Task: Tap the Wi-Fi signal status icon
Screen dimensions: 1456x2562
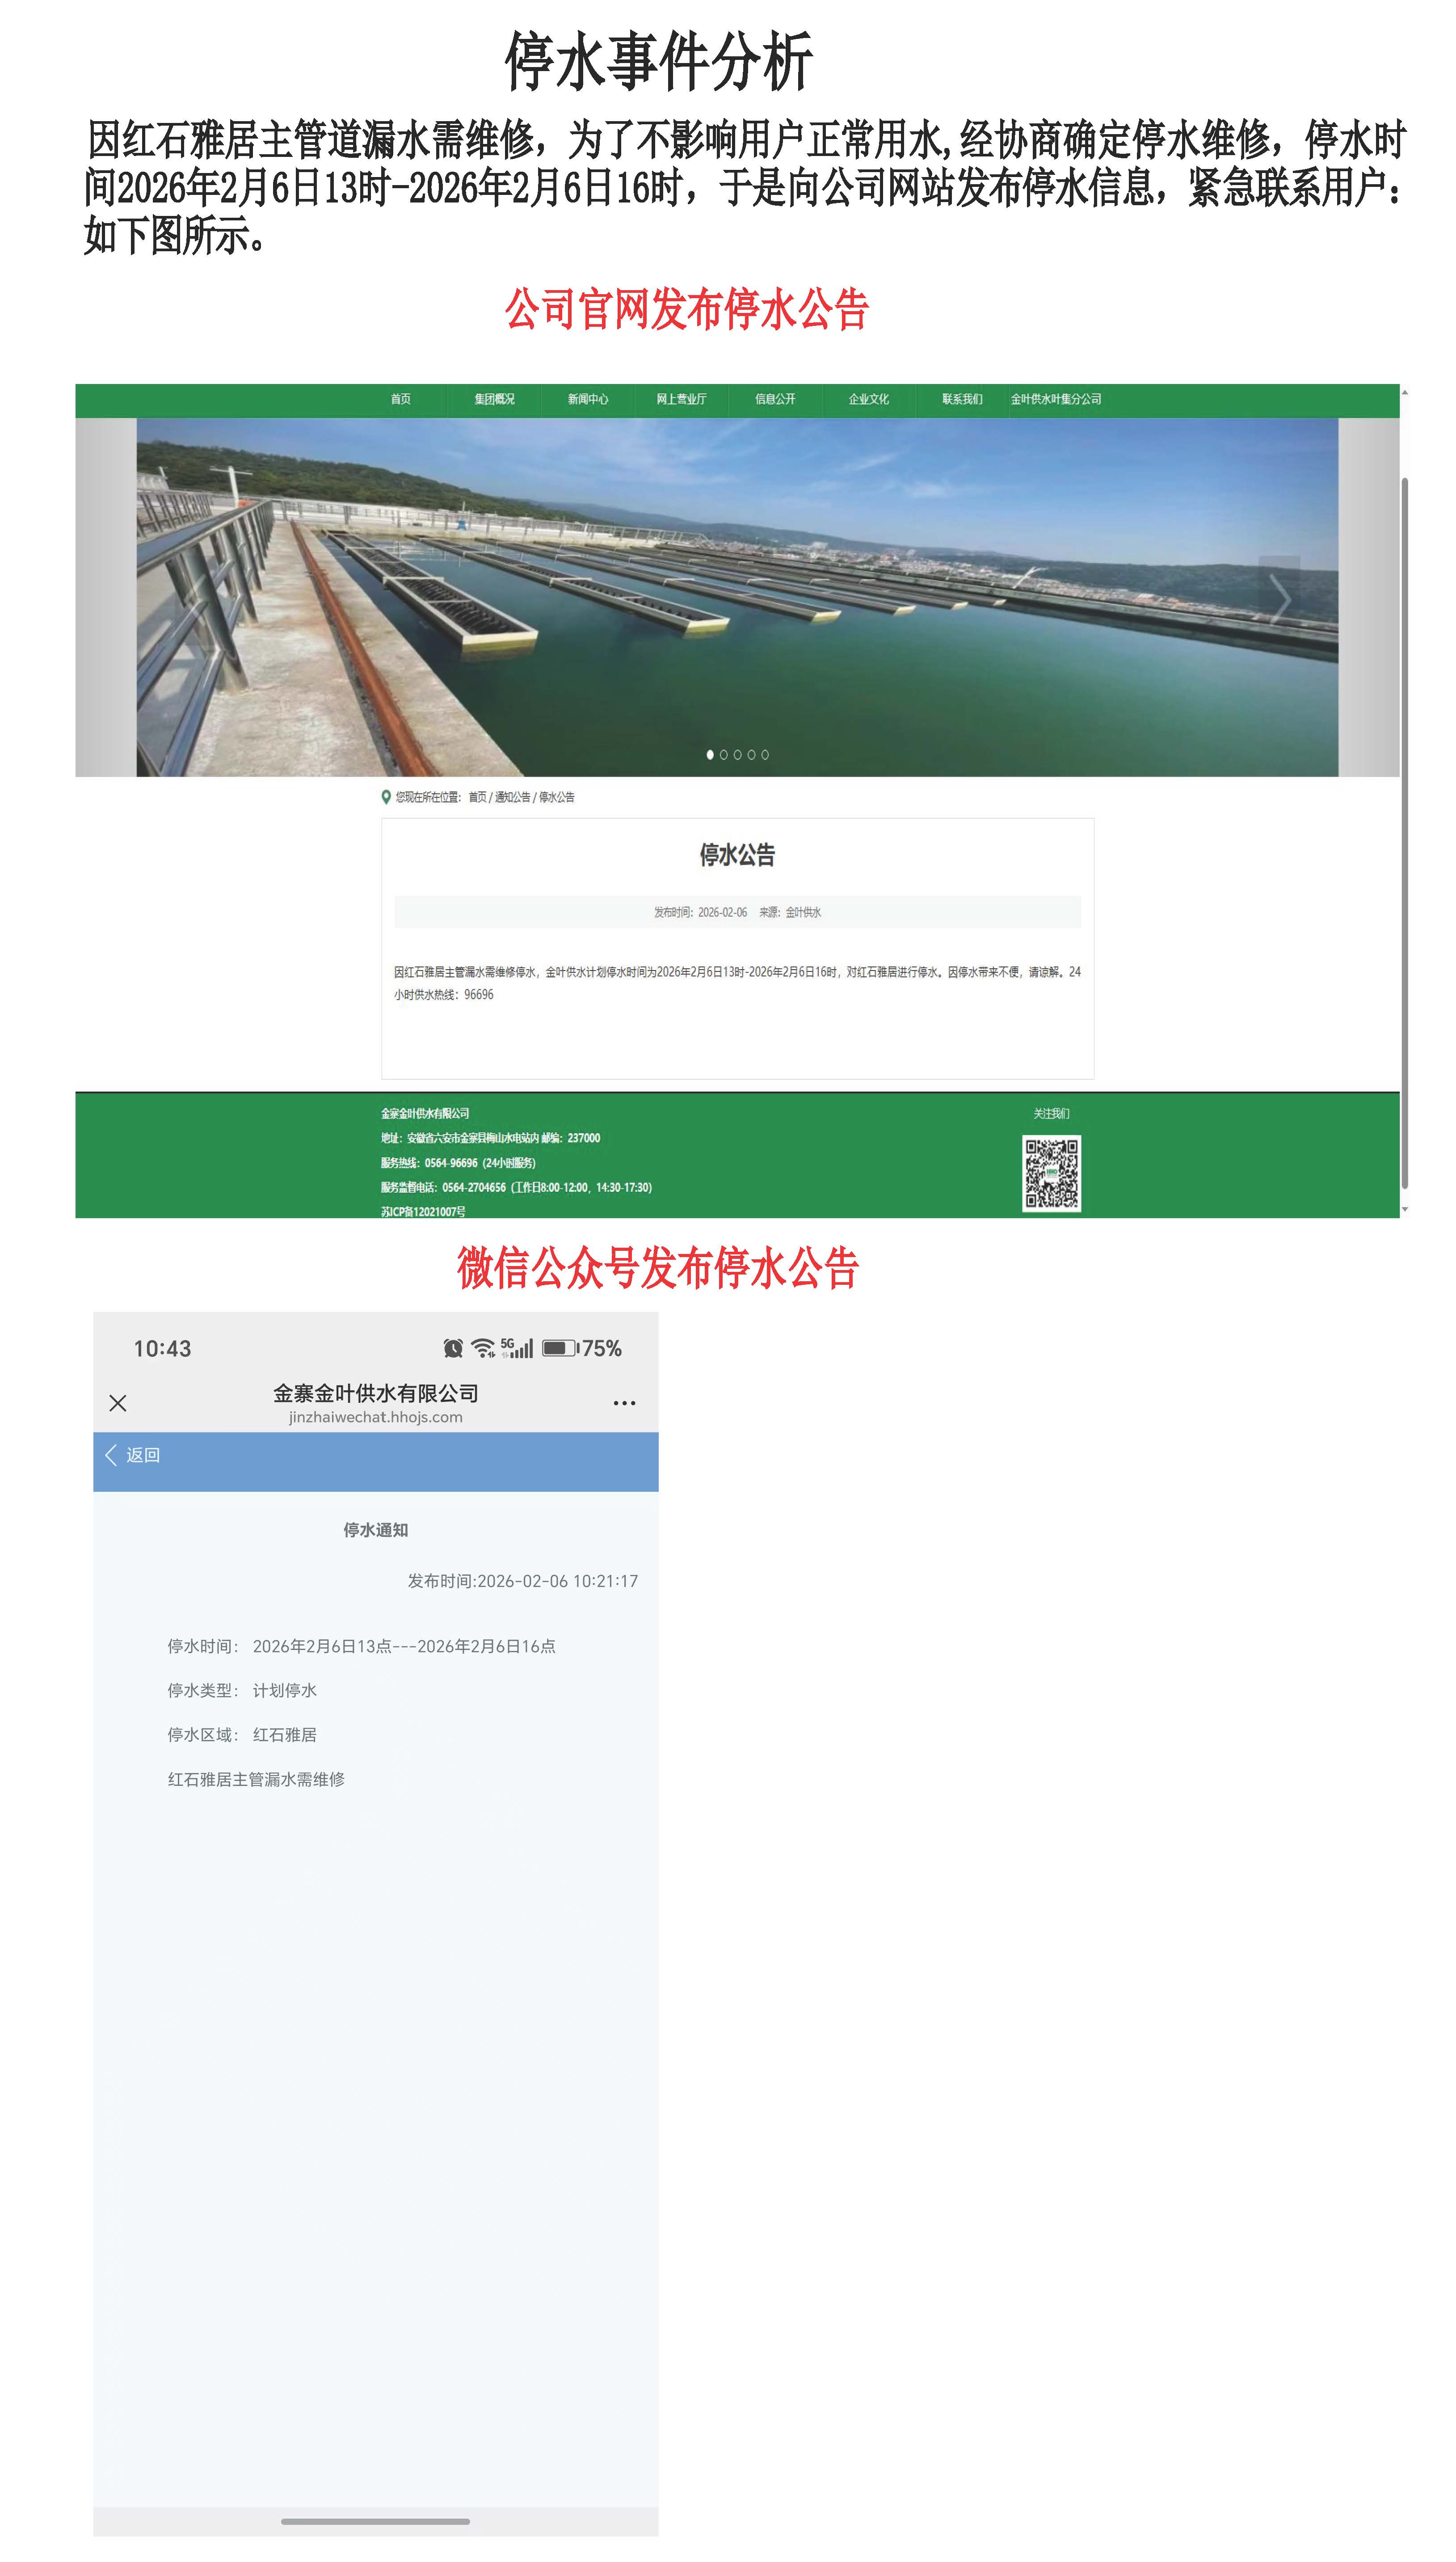Action: click(483, 1348)
